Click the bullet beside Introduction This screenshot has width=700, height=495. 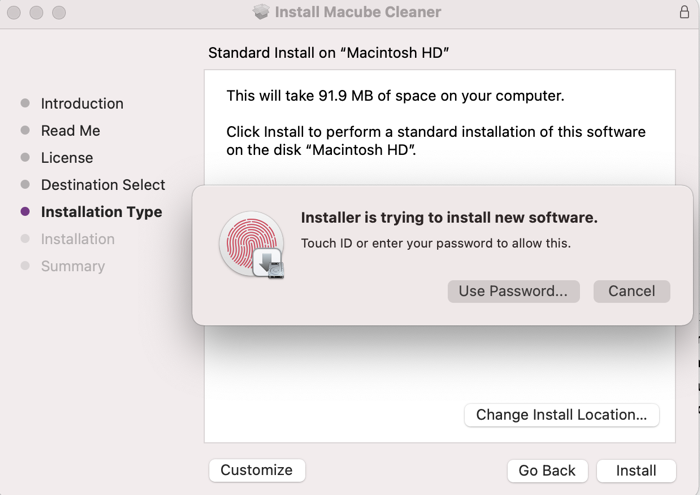click(x=25, y=103)
